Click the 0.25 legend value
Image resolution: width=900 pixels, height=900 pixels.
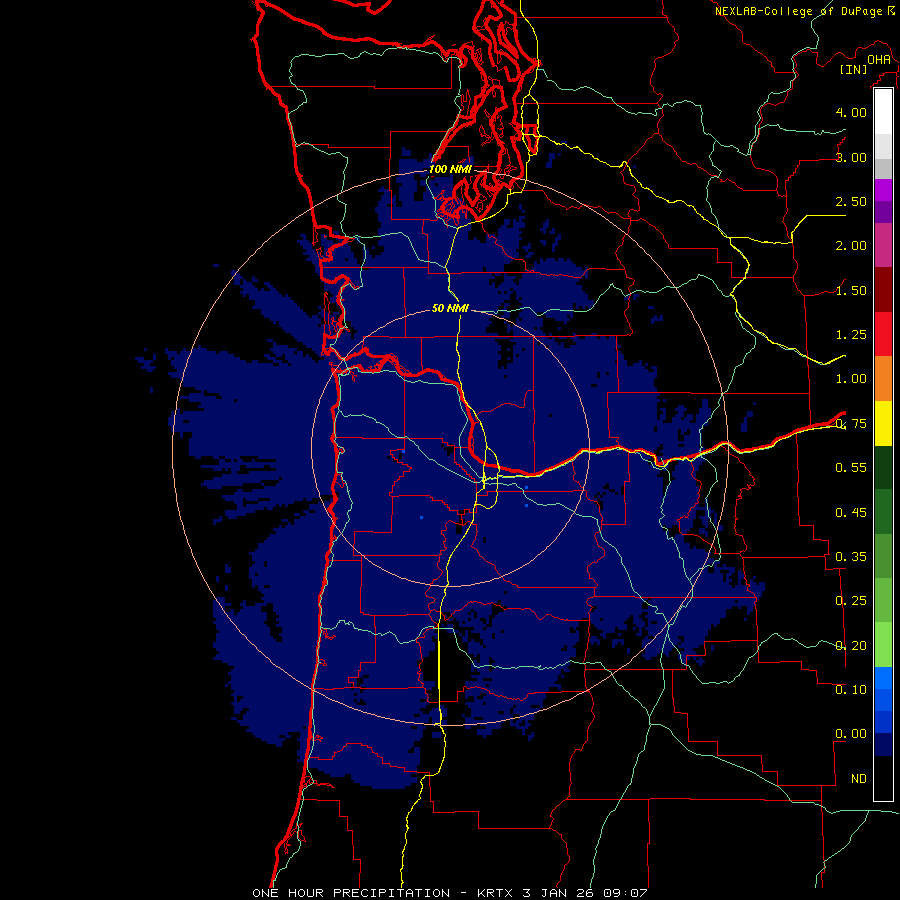tap(851, 601)
